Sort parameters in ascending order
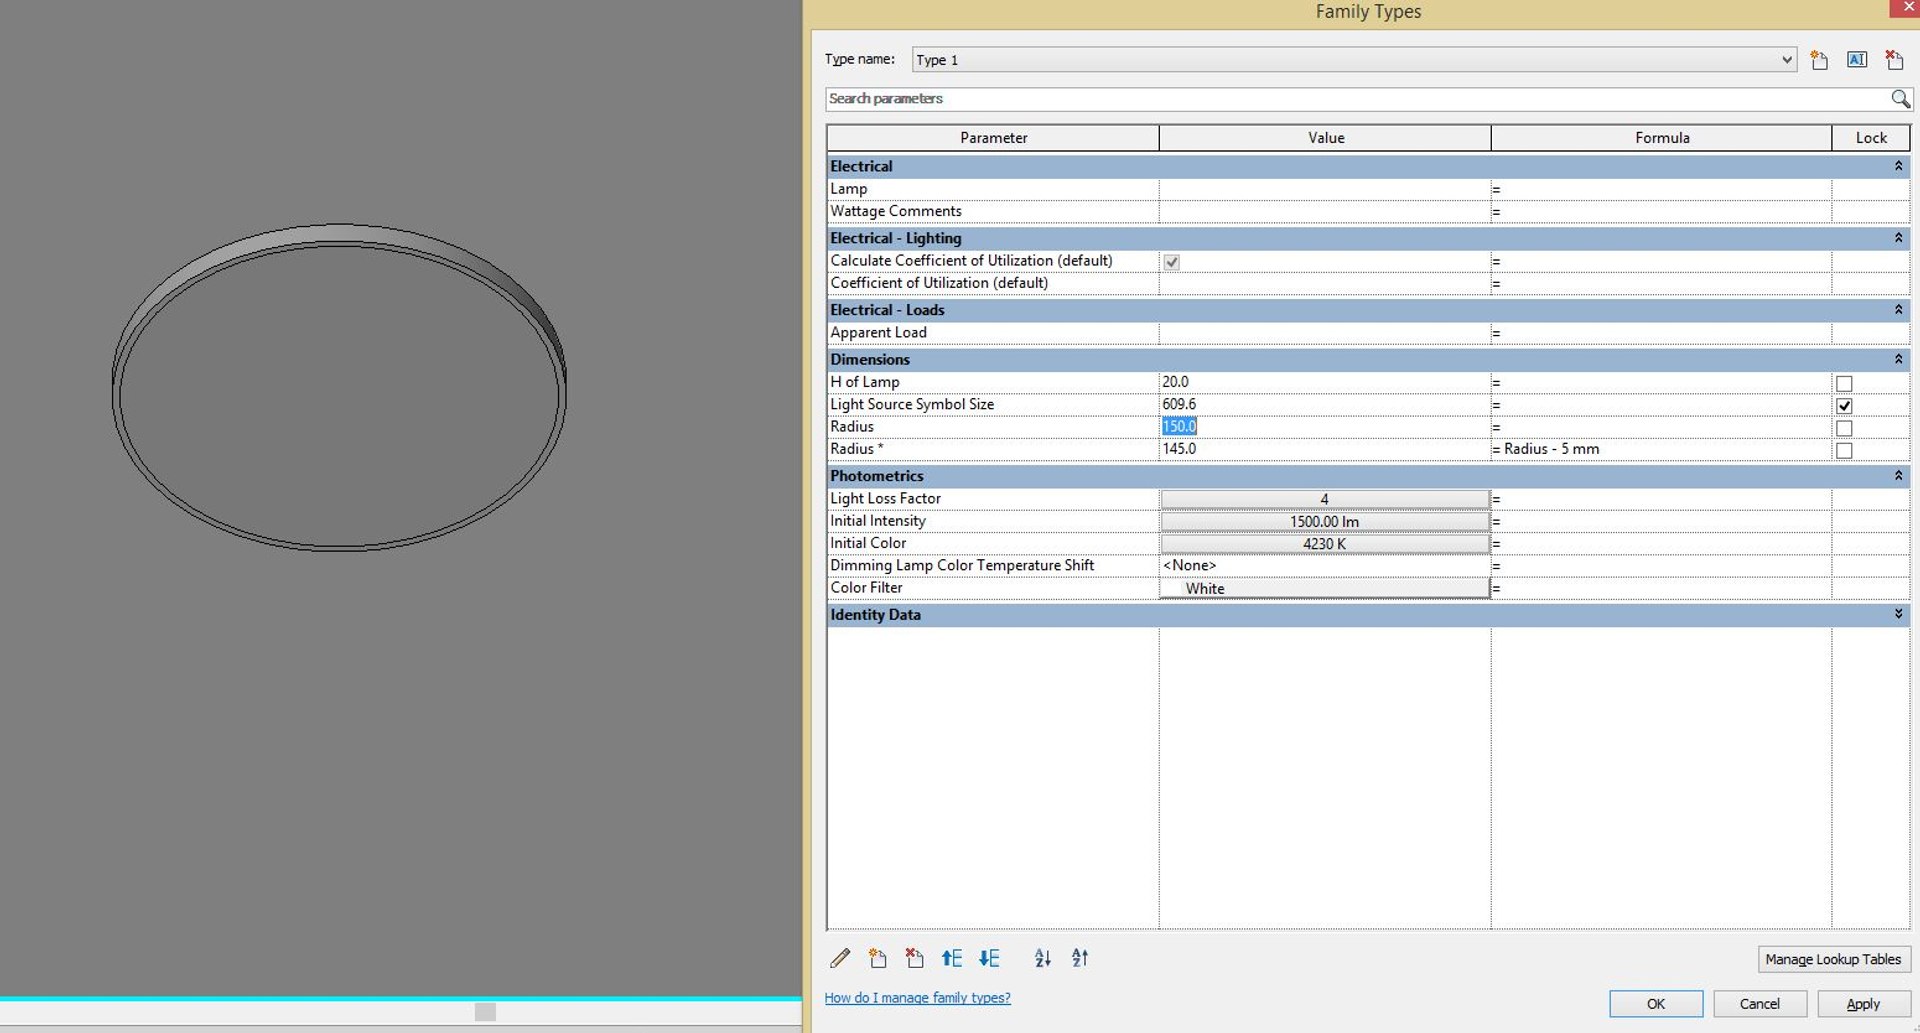This screenshot has height=1033, width=1920. click(x=1042, y=958)
